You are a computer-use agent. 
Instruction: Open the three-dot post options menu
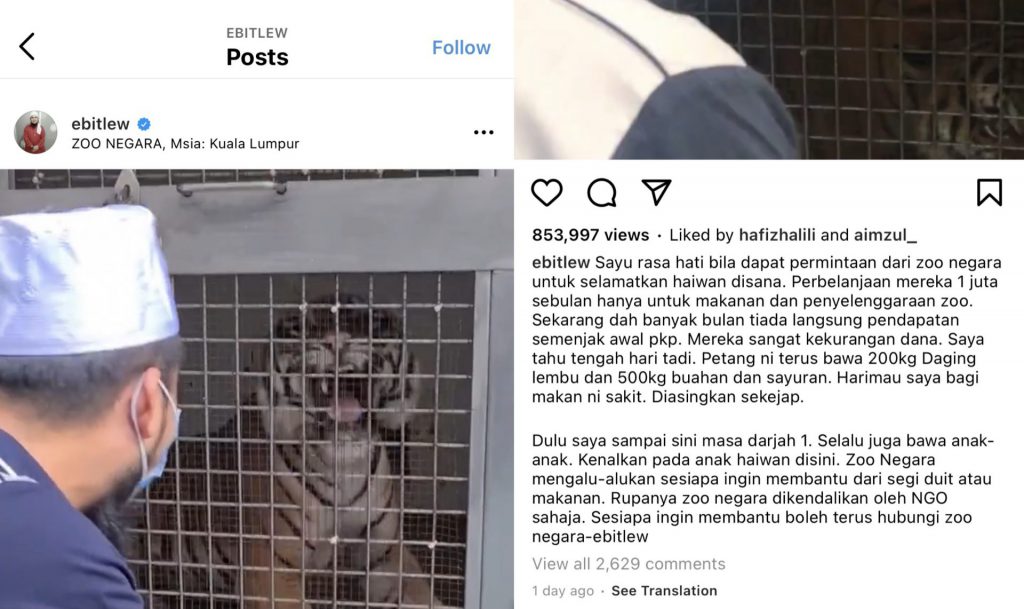point(483,133)
